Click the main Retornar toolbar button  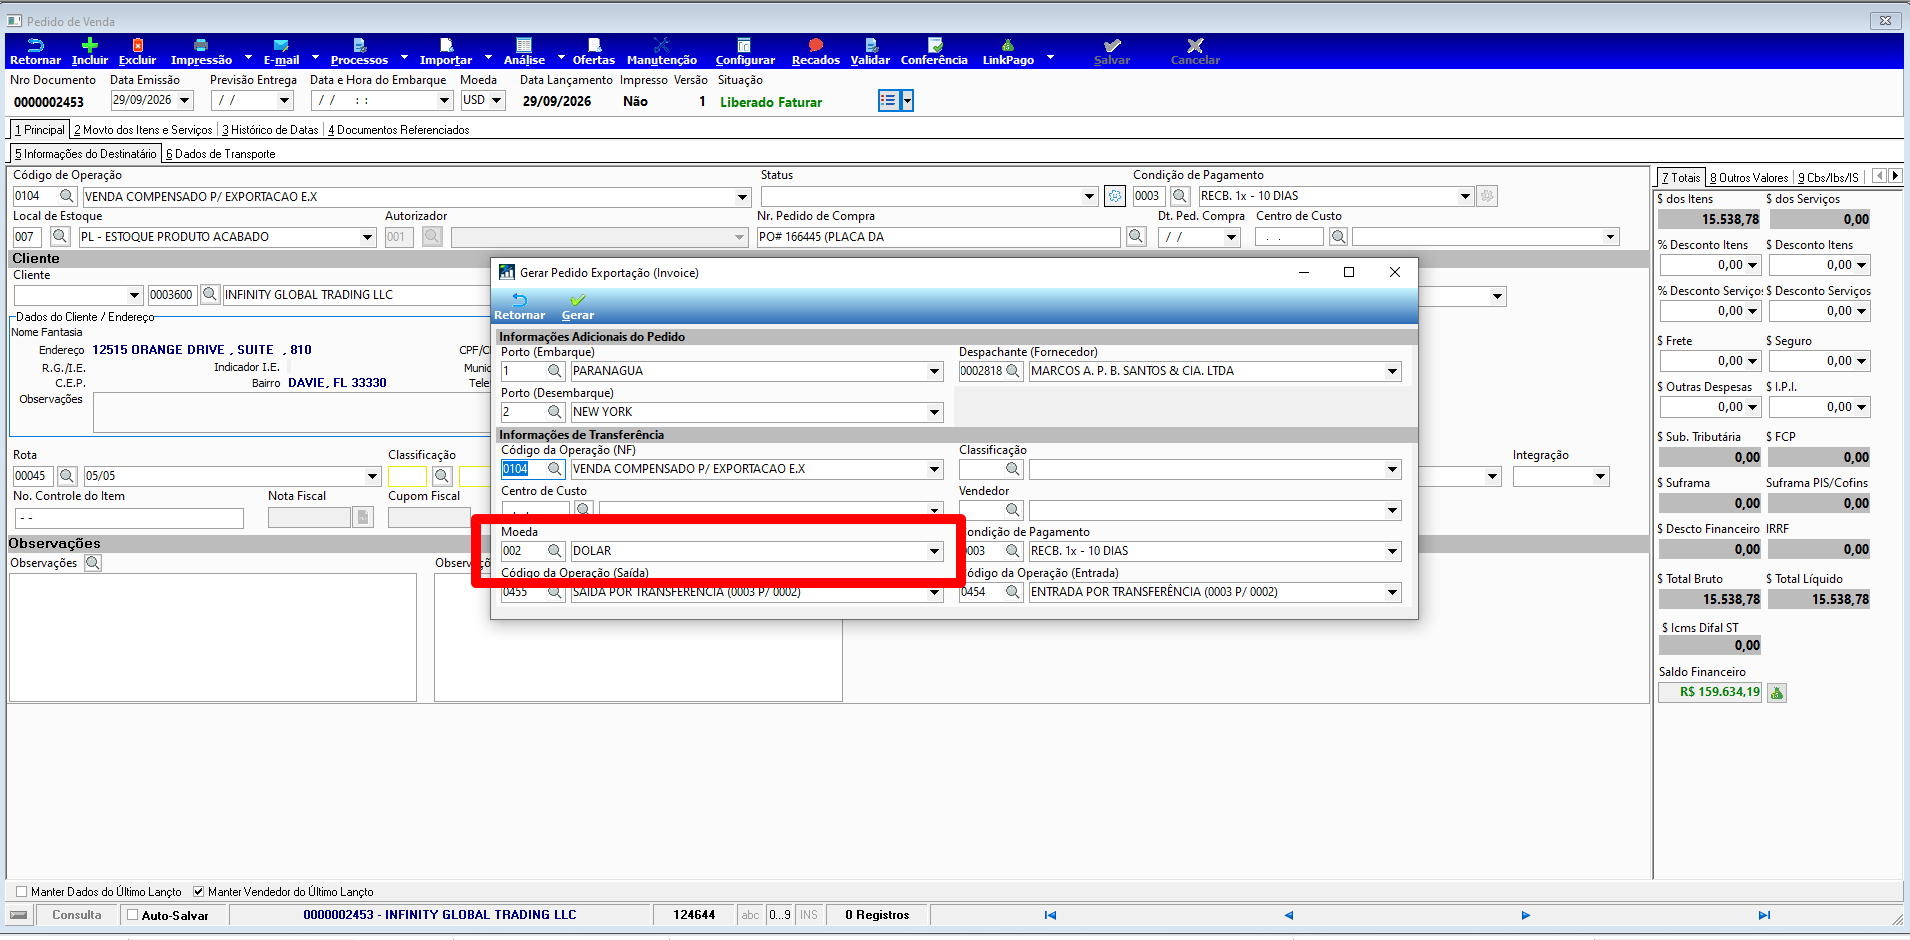[x=35, y=51]
